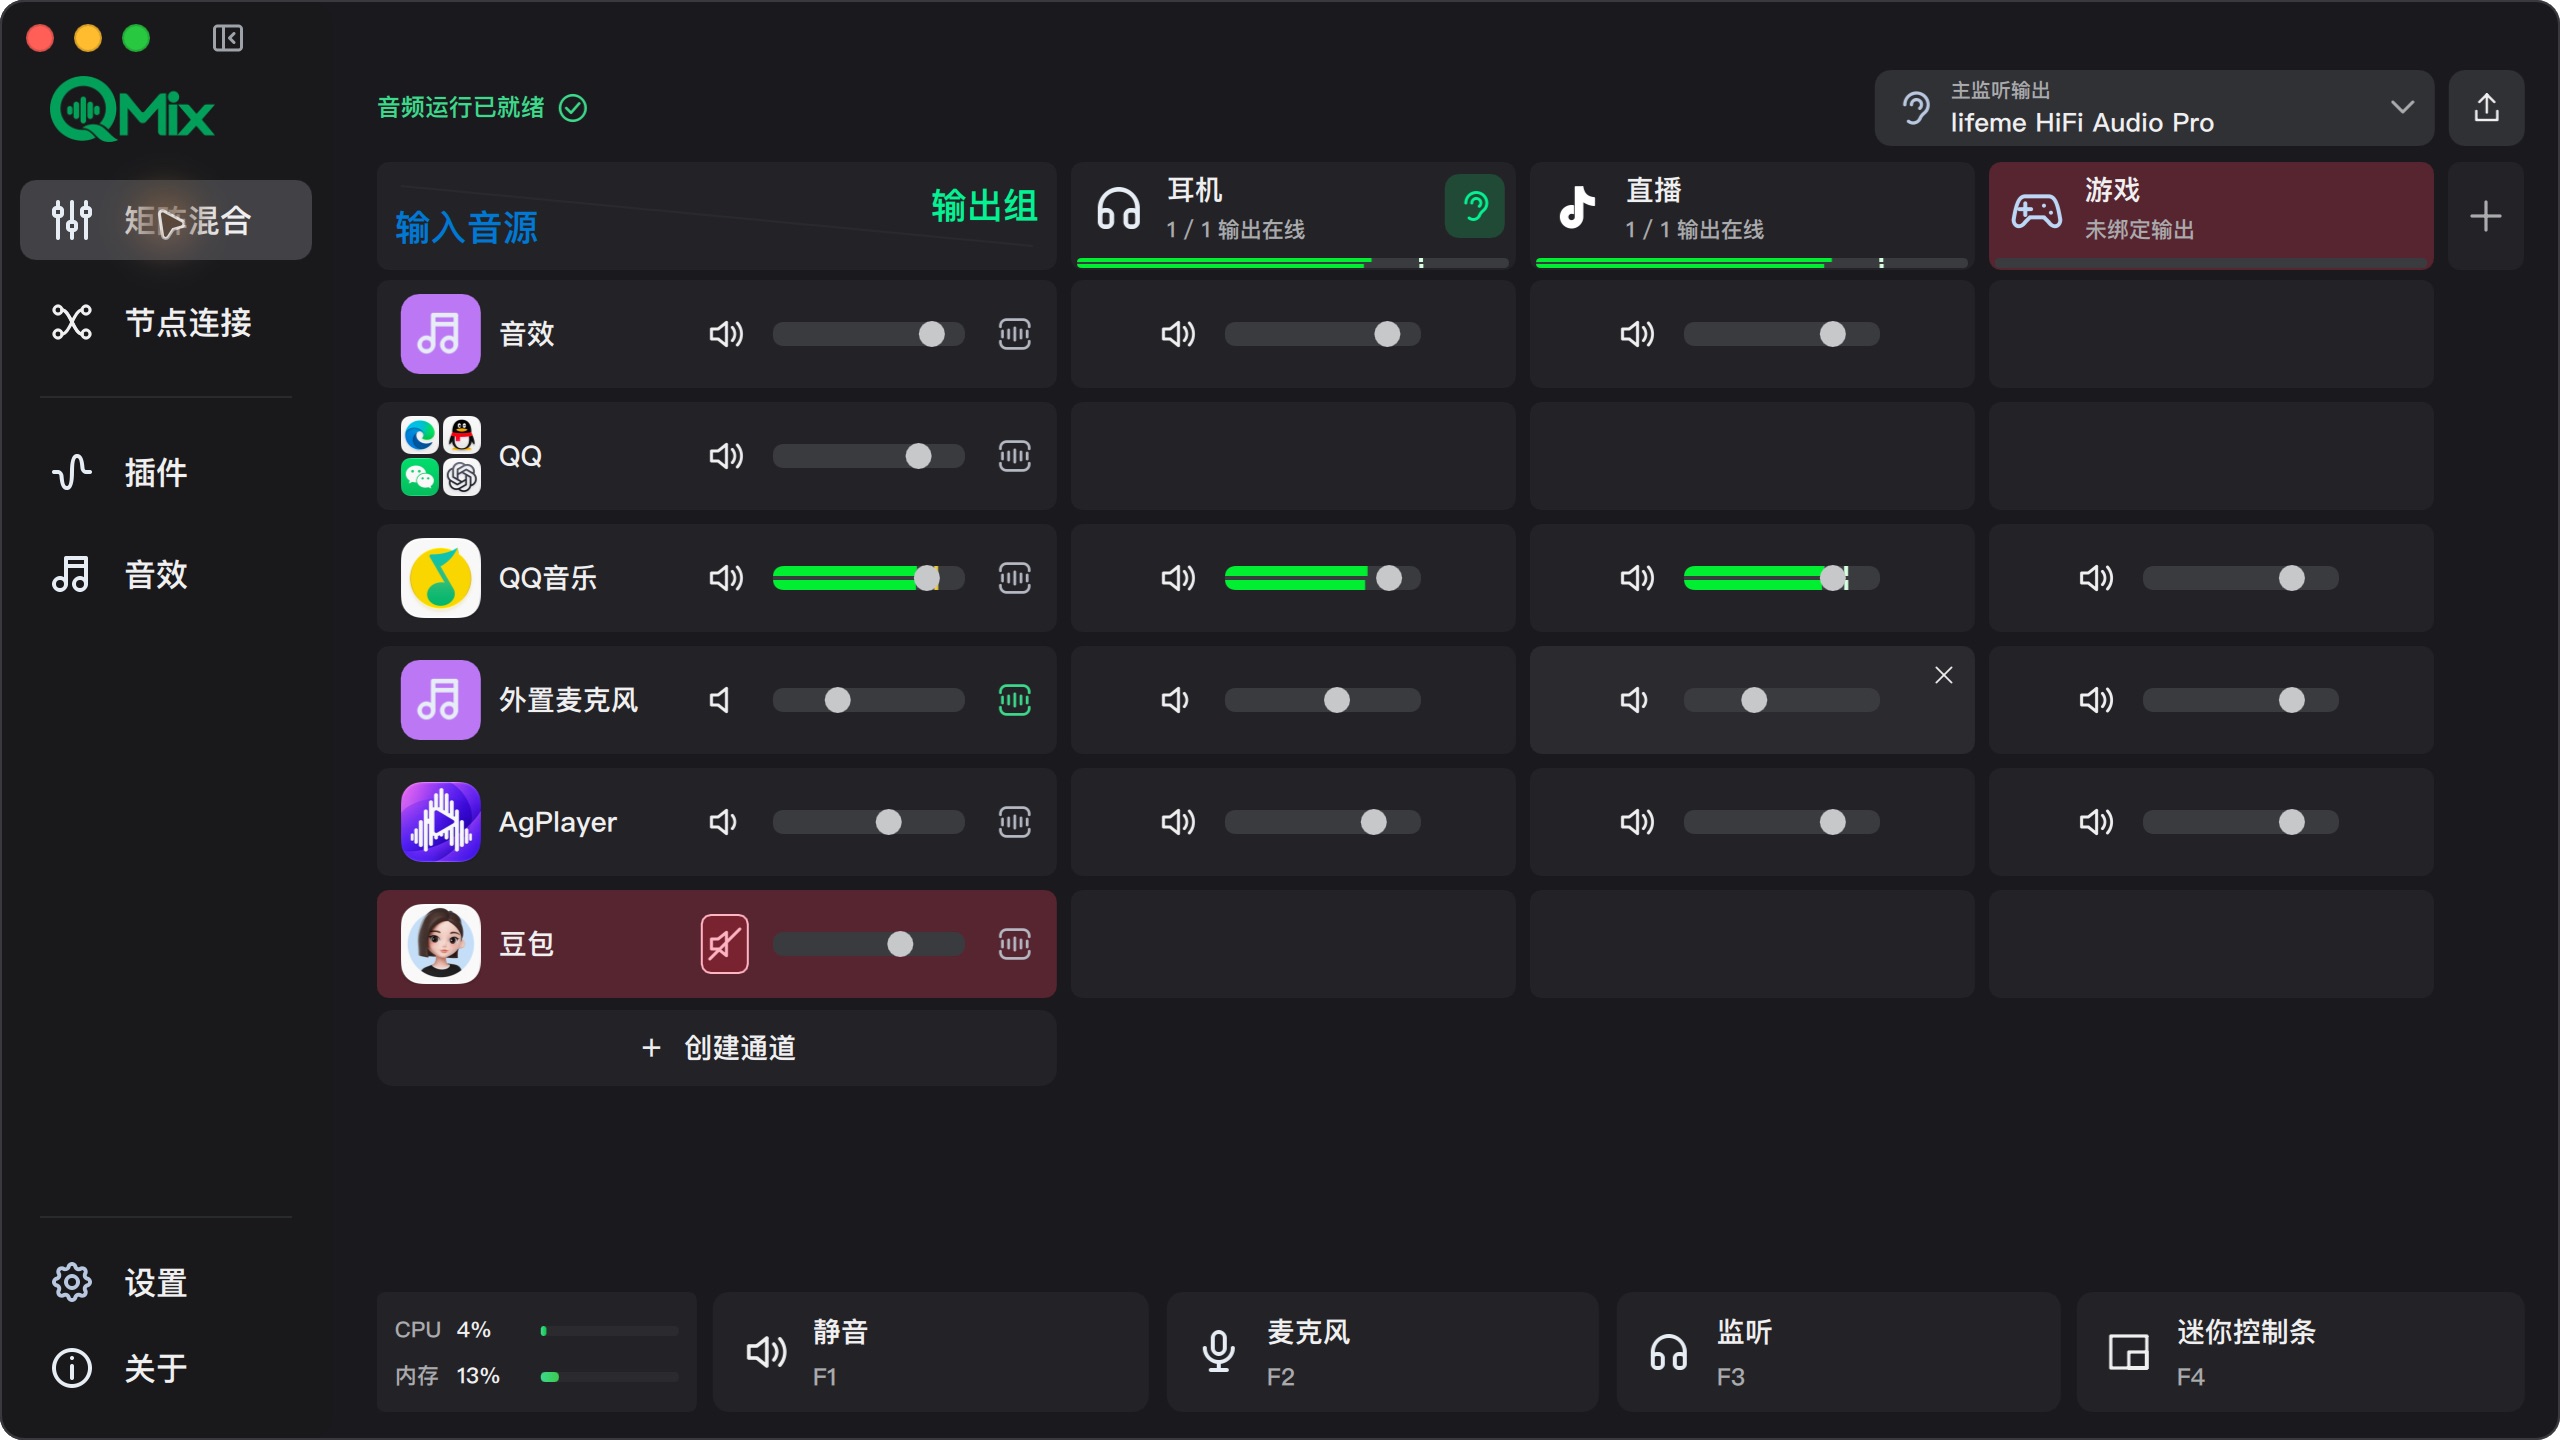Select the 直播 output group header
Screen dimensions: 2560x1440
[x=1752, y=216]
